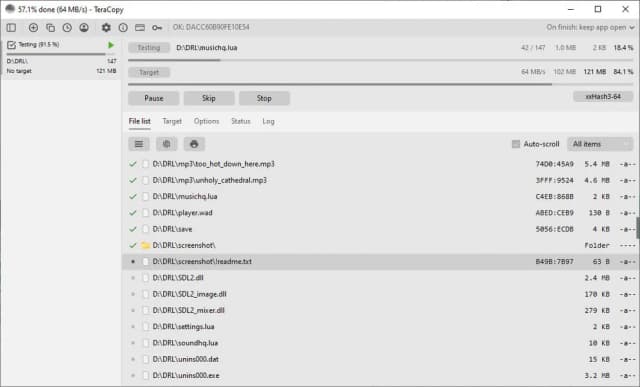Click the xxHash3-64 algorithm selector
Viewport: 640px width, 387px height.
point(603,97)
